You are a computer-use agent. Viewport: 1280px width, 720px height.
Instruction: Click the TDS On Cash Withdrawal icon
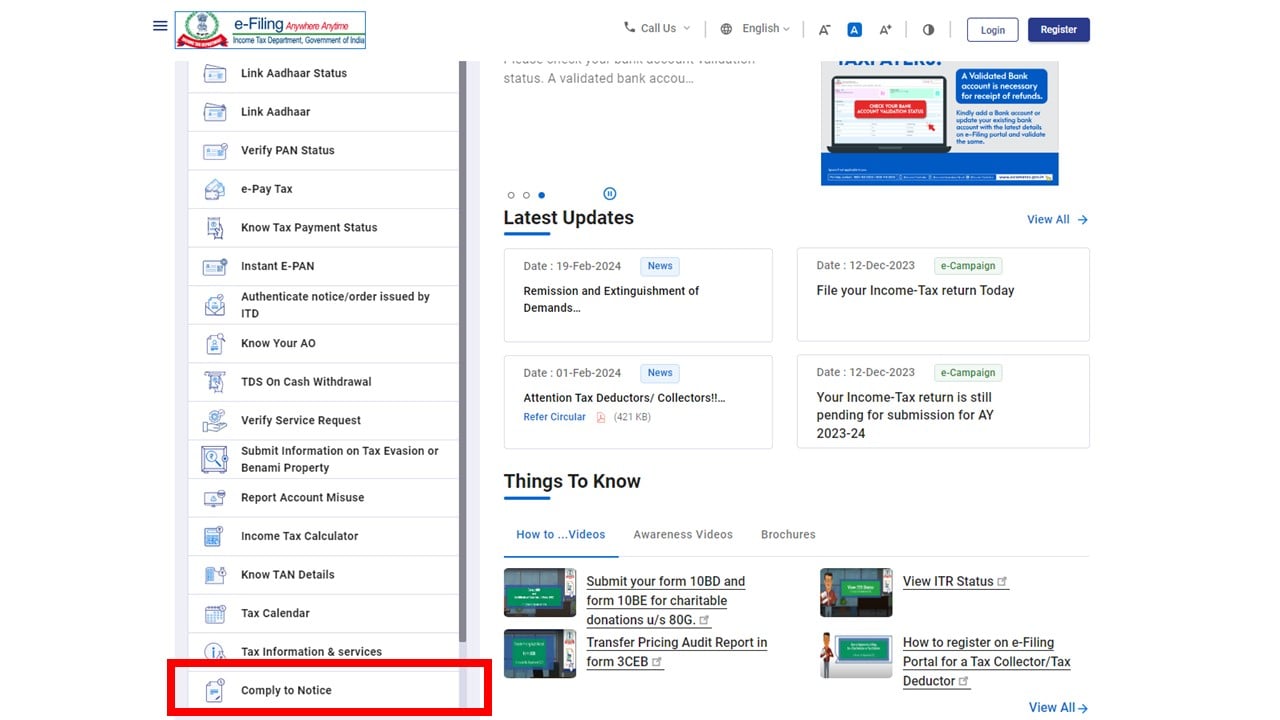point(215,382)
